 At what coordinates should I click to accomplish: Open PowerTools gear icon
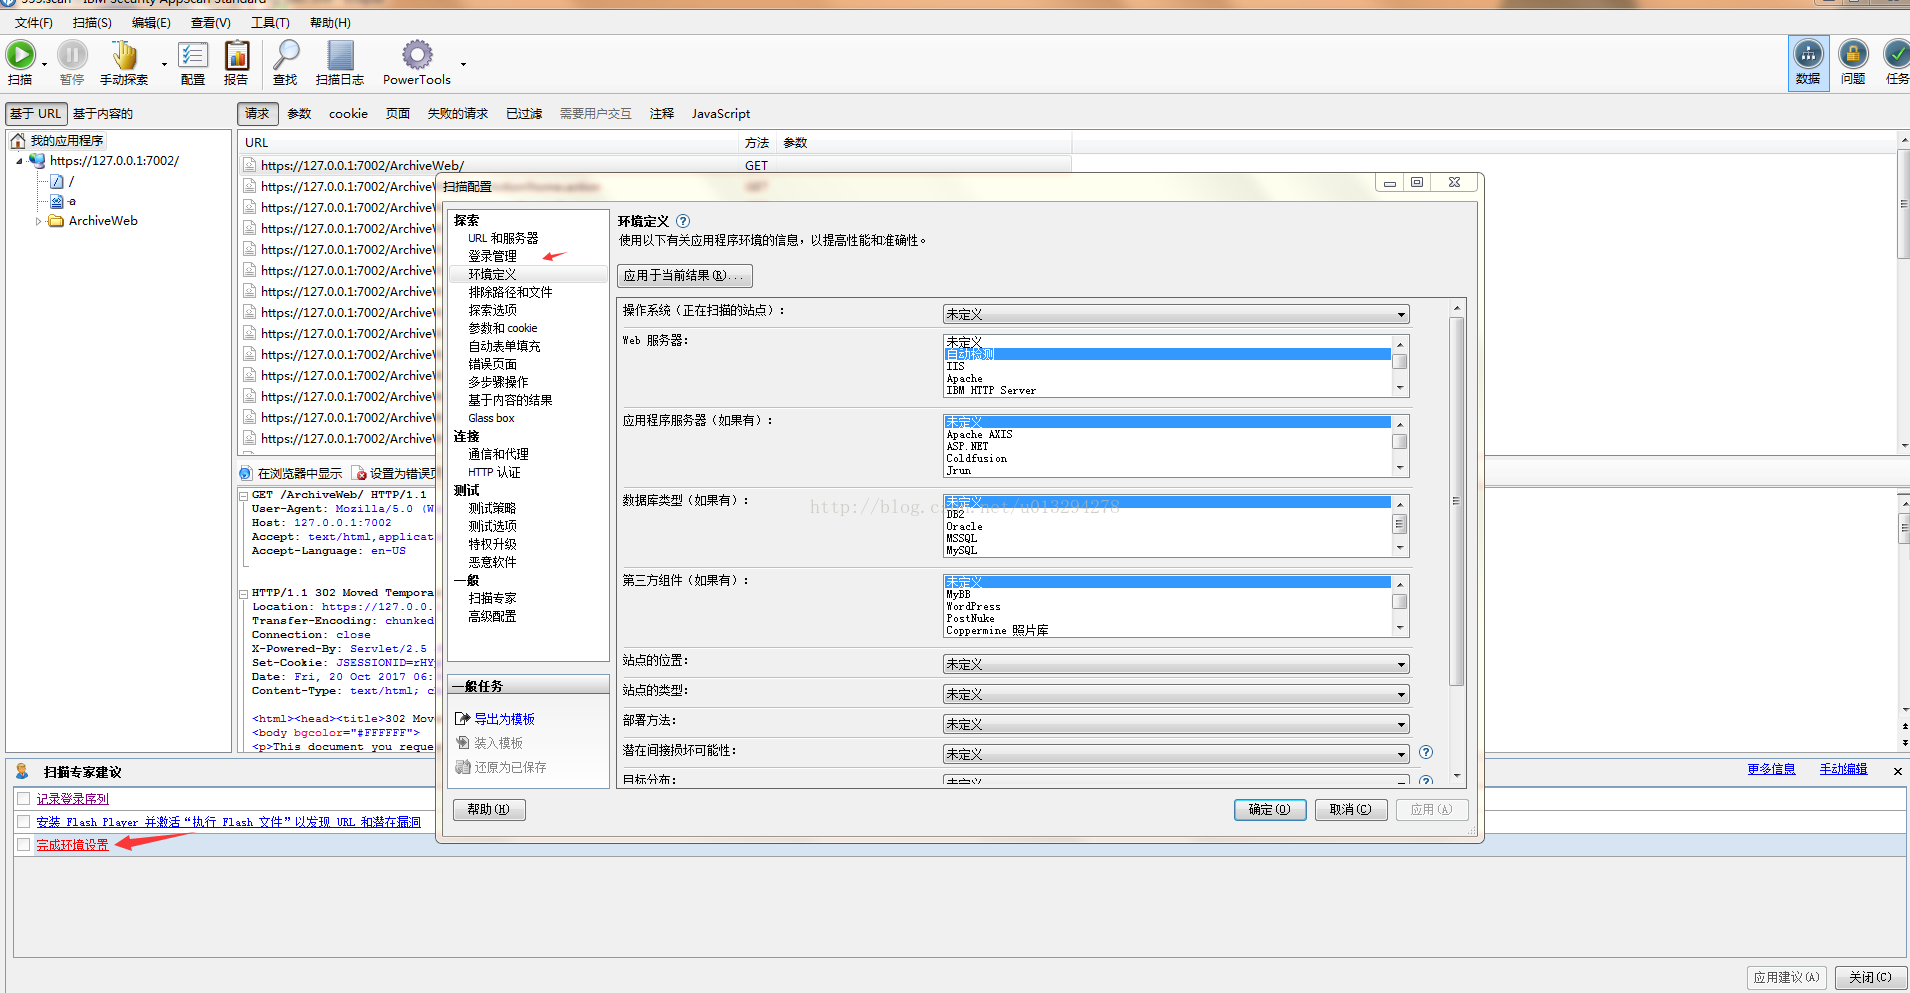(417, 55)
